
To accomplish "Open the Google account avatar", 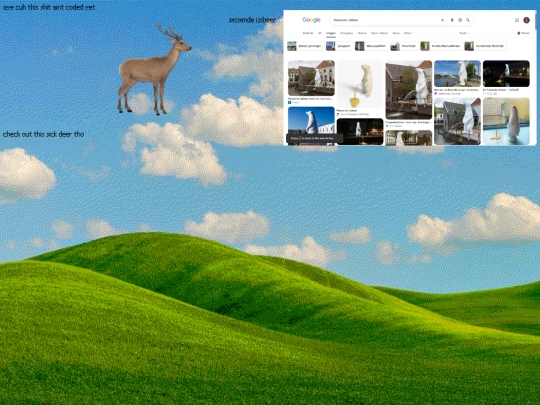I will tap(527, 20).
